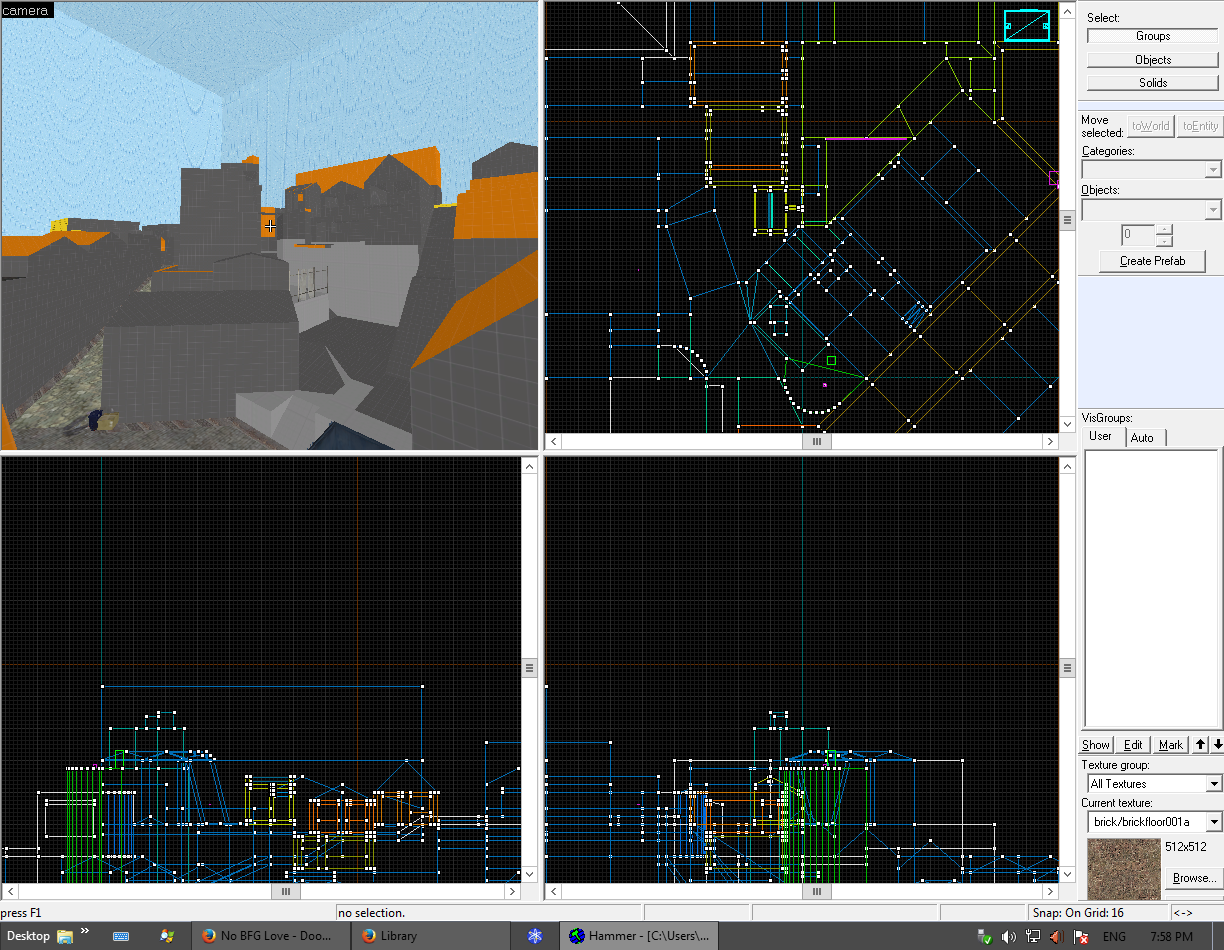Click the brickfloor001a texture preview
This screenshot has width=1224, height=950.
[1124, 867]
